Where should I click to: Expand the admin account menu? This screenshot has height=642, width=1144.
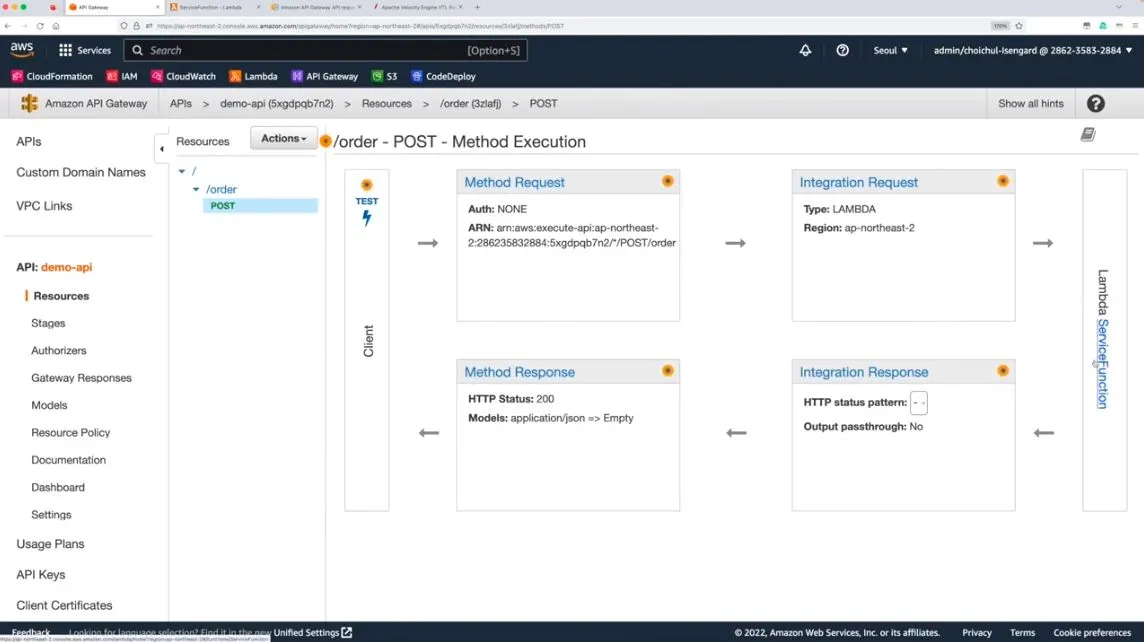tap(1033, 50)
